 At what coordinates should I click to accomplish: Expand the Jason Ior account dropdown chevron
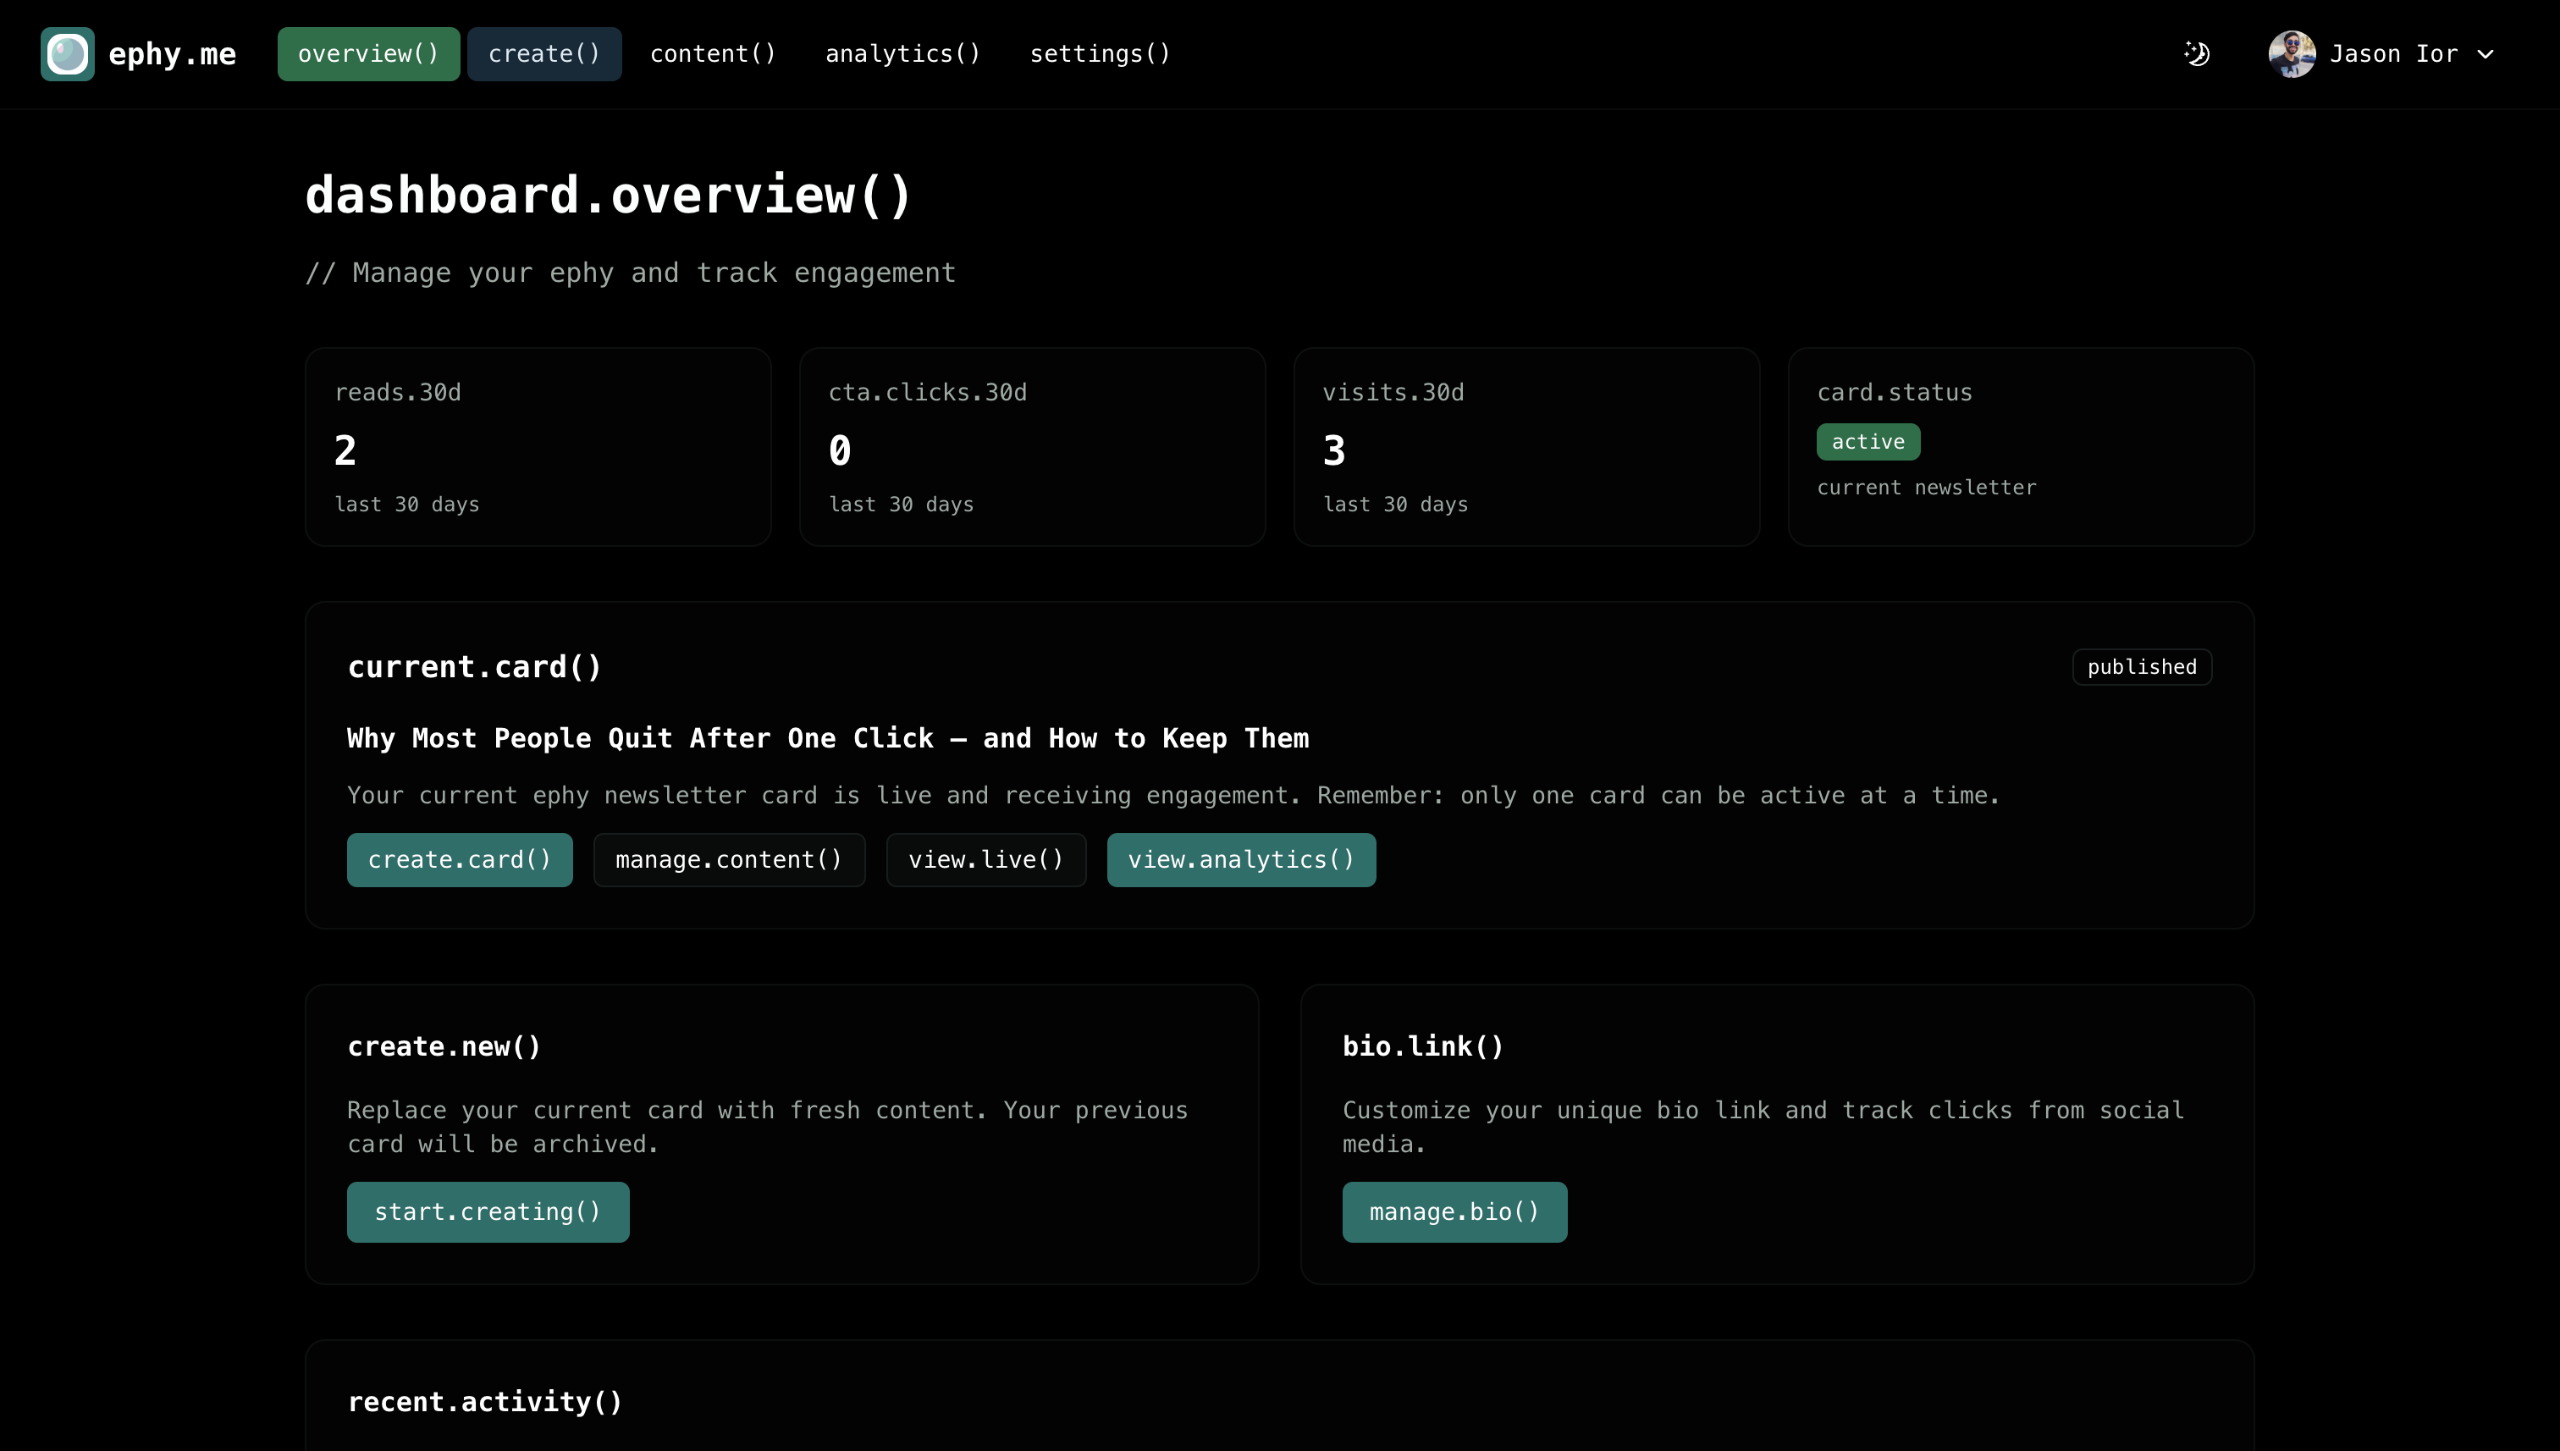pos(2486,55)
